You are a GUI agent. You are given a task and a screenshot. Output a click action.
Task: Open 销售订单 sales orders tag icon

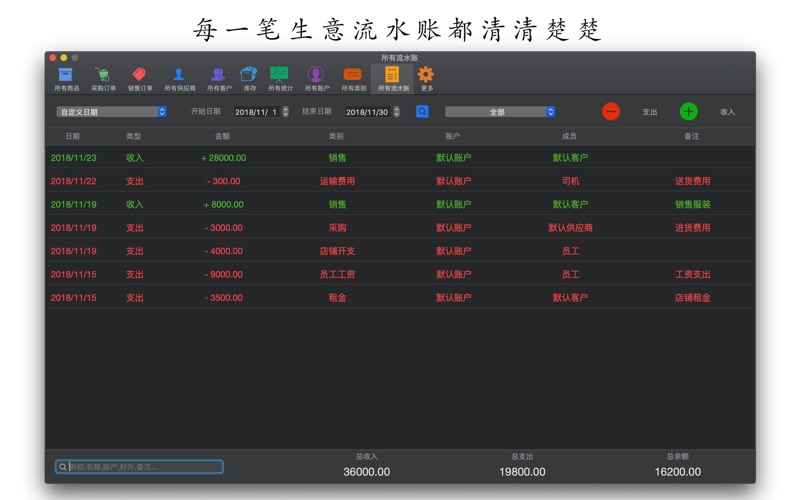(x=140, y=77)
